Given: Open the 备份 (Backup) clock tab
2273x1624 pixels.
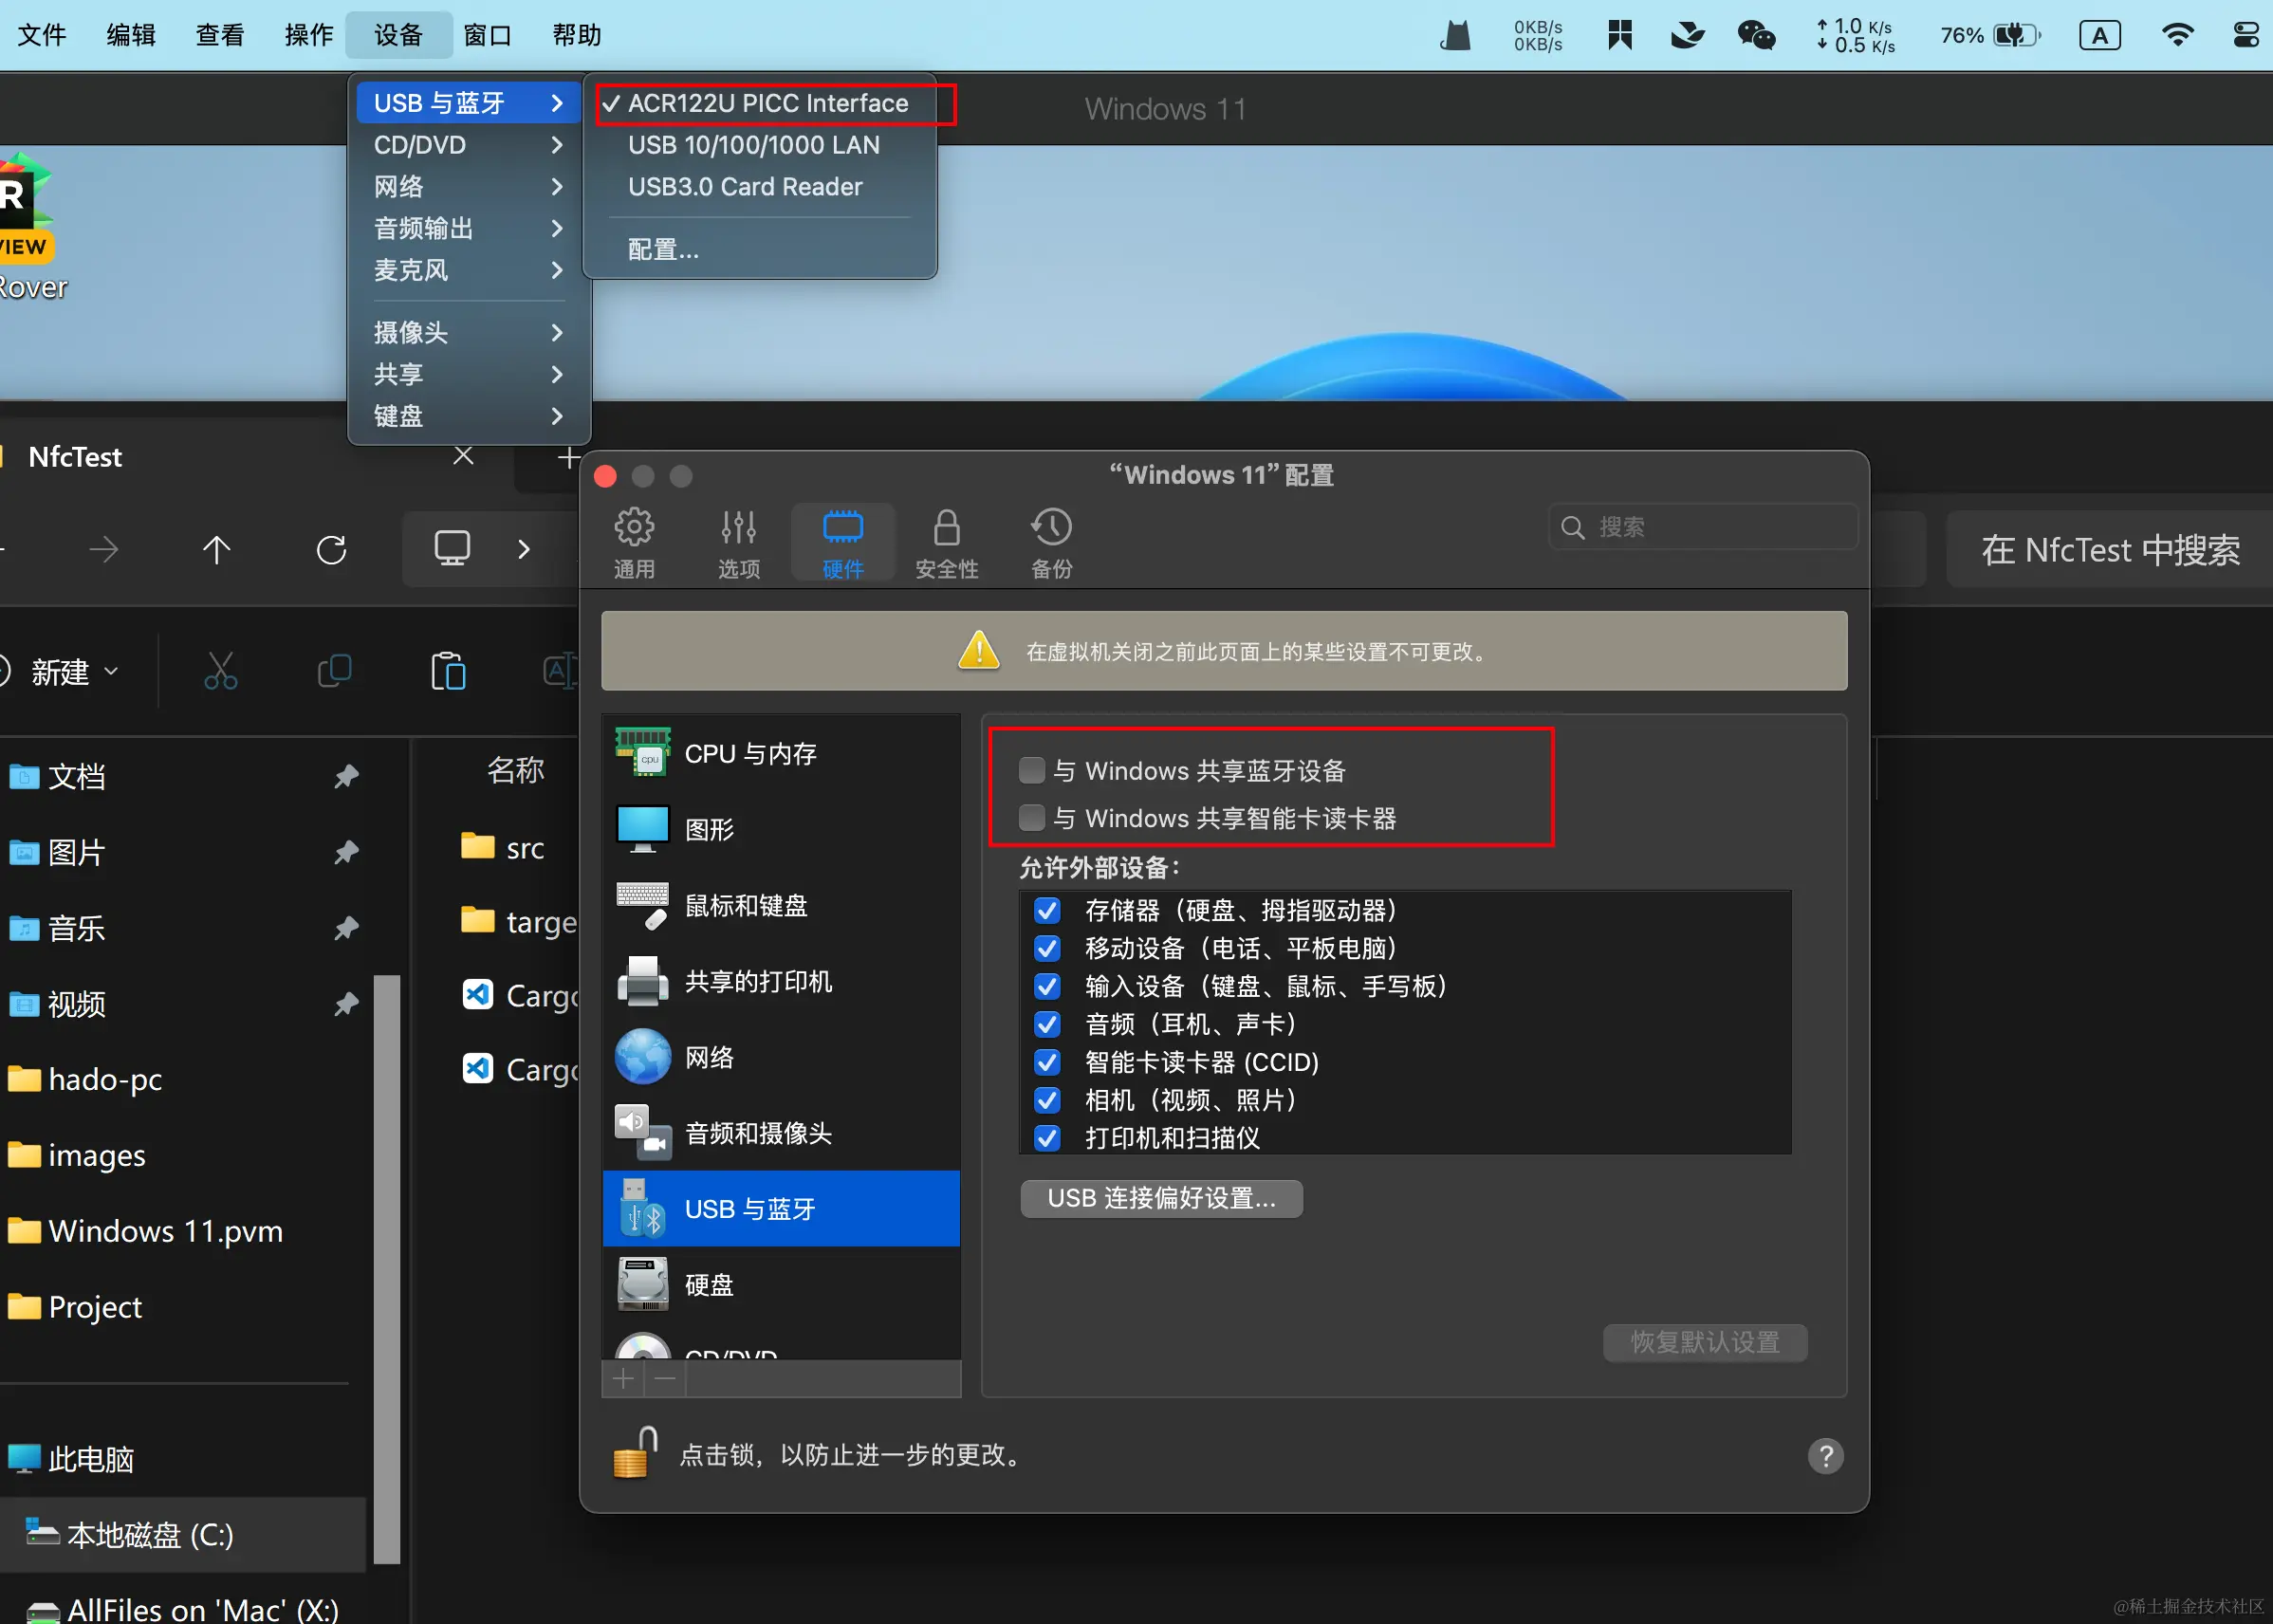Looking at the screenshot, I should pos(1051,528).
